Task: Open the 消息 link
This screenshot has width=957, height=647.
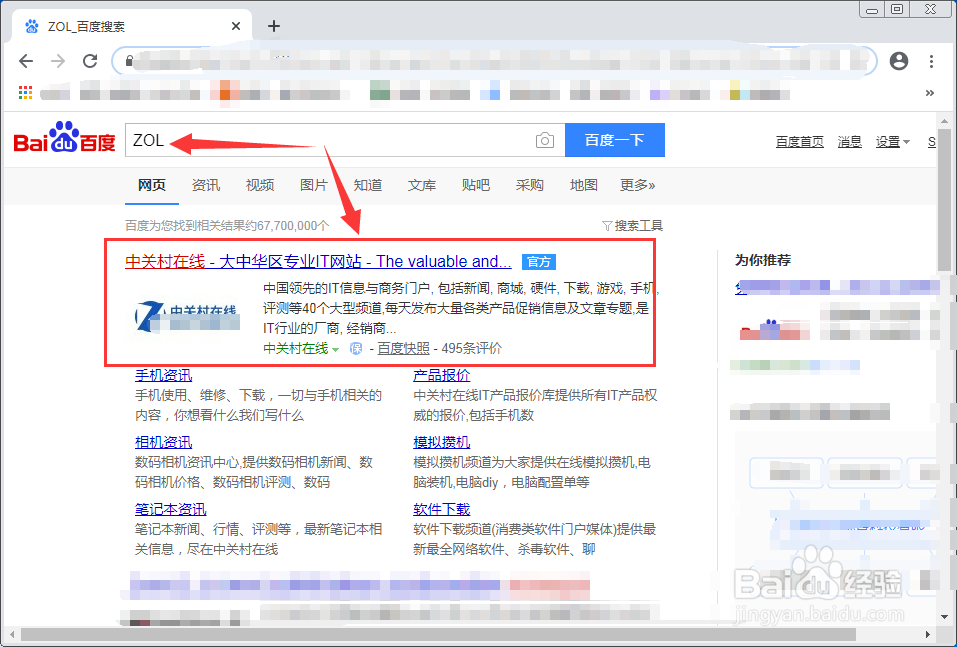Action: pyautogui.click(x=850, y=142)
